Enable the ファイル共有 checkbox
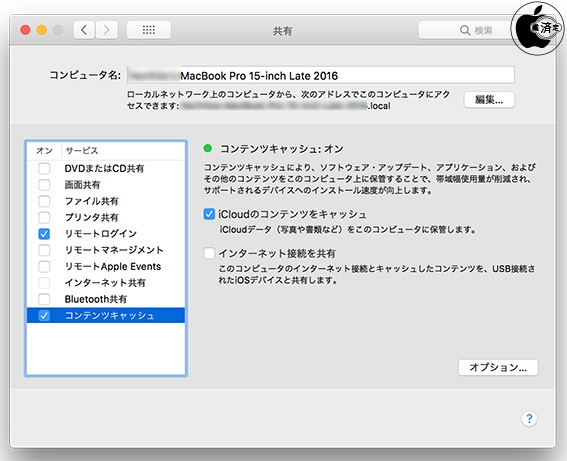 pos(44,201)
